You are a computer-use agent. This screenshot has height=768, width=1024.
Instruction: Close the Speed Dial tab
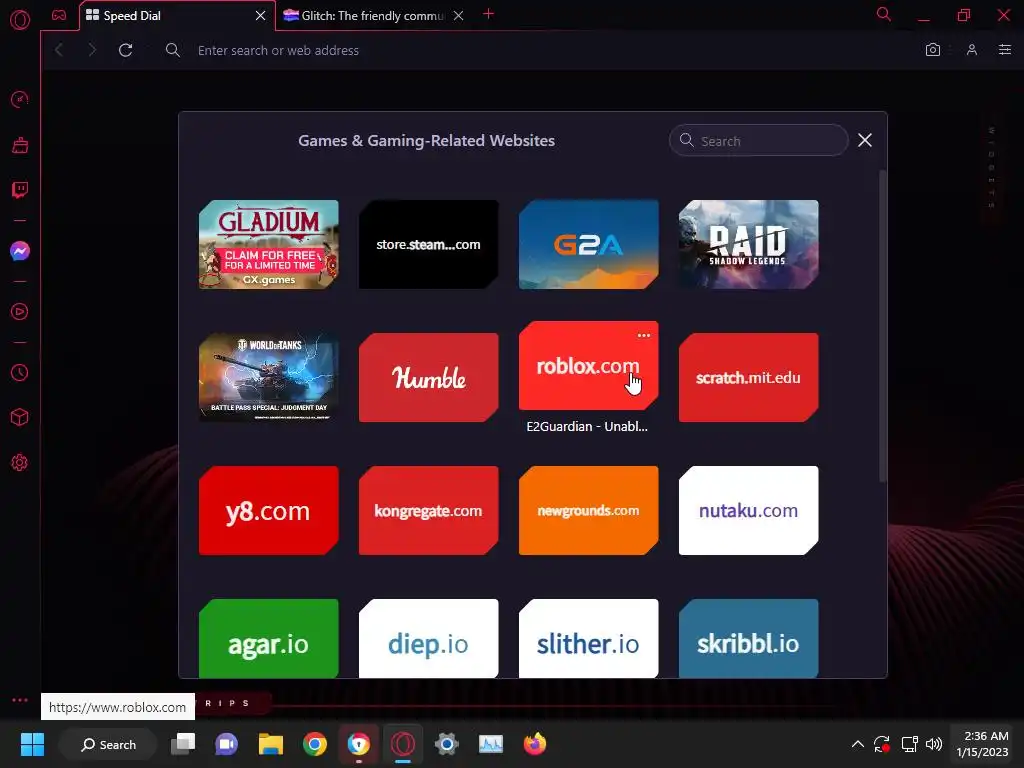coord(260,16)
